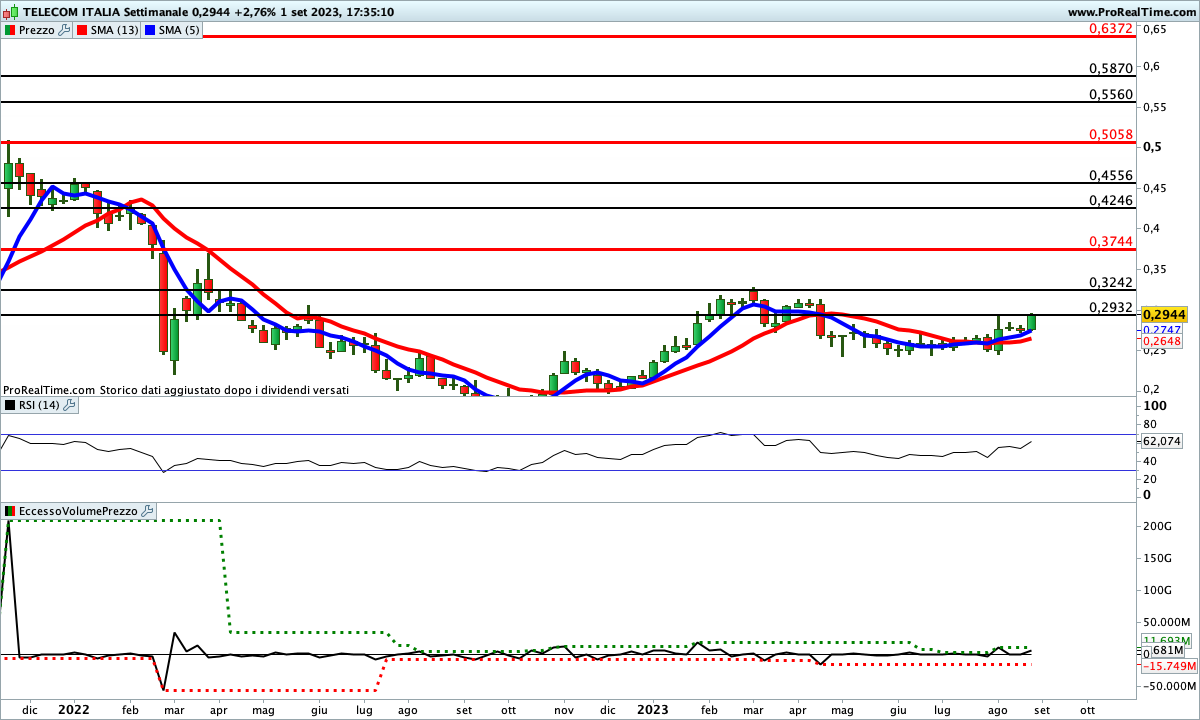The width and height of the screenshot is (1200, 720).
Task: Open EccessoVolumePrezzo settings wrench icon
Action: 148,511
